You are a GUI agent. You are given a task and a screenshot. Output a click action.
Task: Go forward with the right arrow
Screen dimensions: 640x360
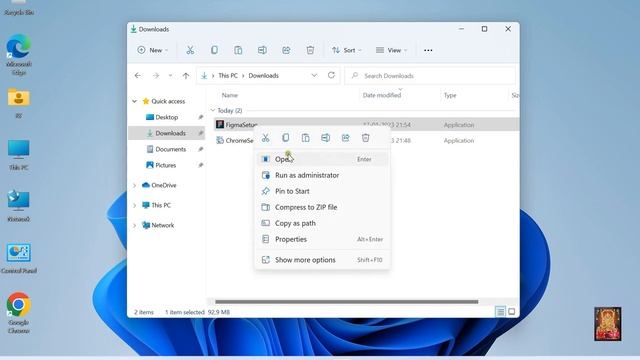pos(156,76)
